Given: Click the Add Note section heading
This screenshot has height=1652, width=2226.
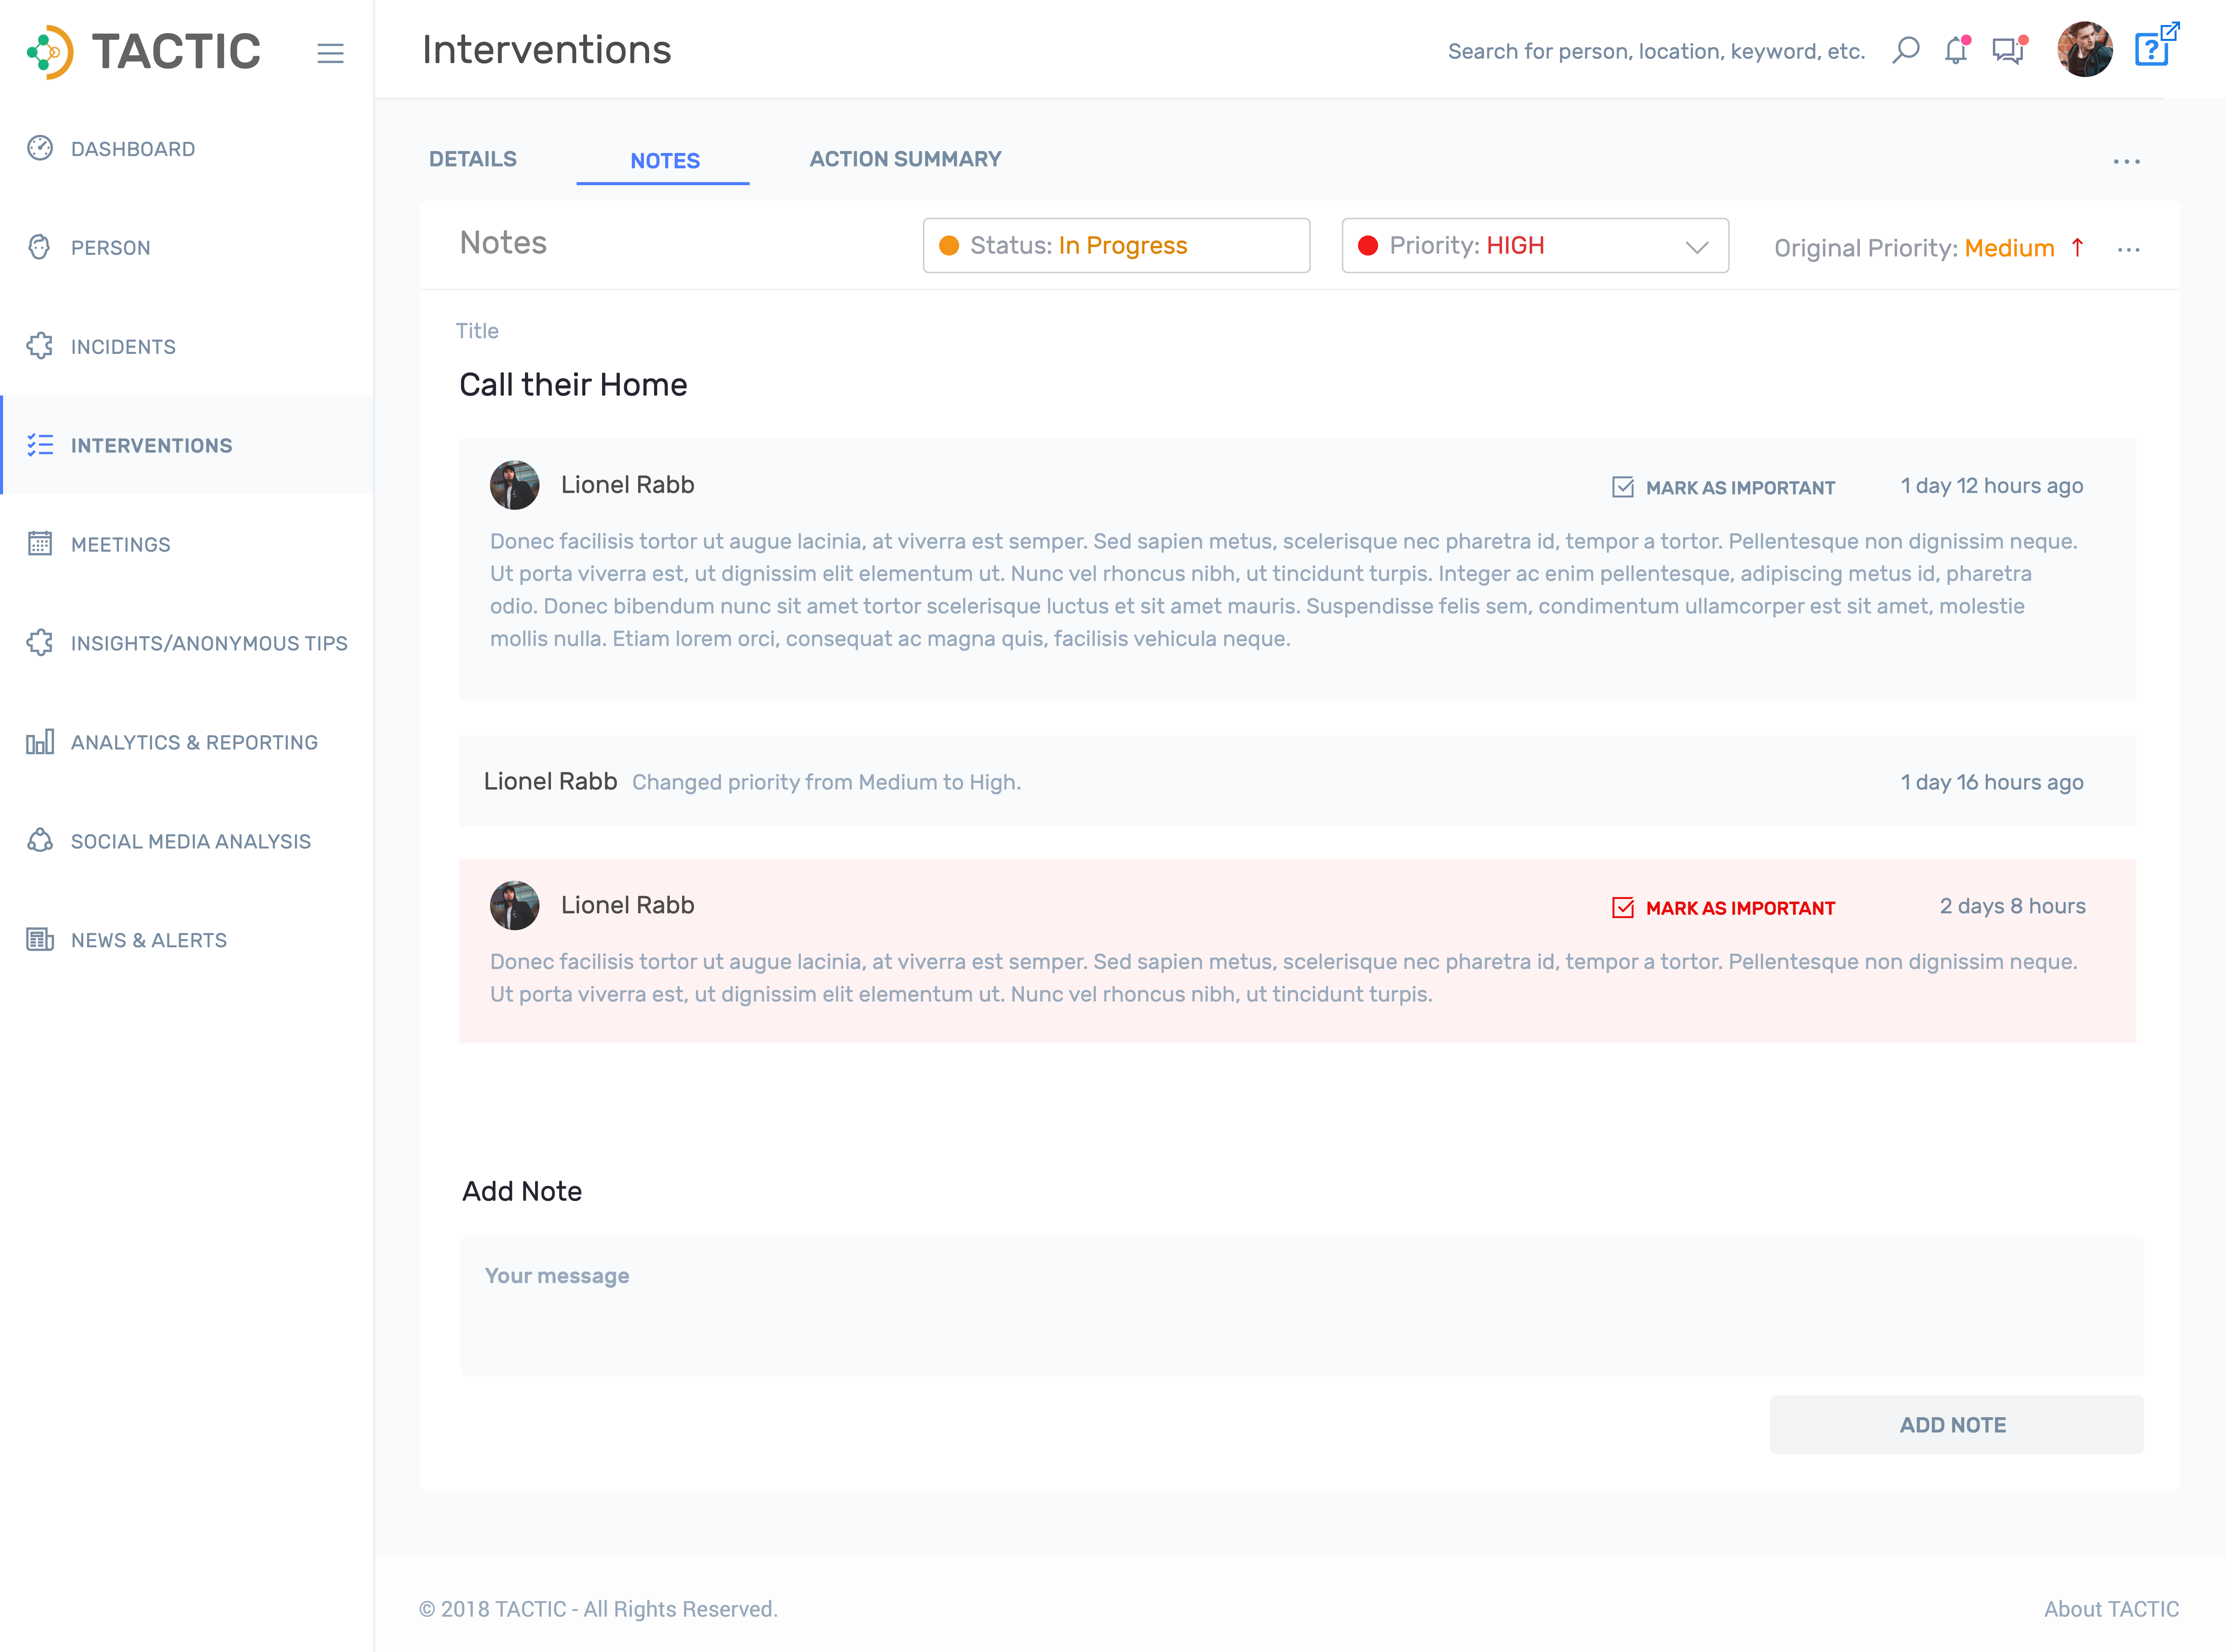Looking at the screenshot, I should point(522,1191).
